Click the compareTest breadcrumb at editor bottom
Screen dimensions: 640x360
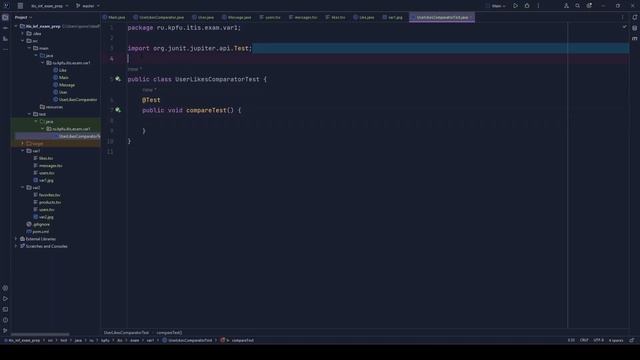[x=169, y=333]
